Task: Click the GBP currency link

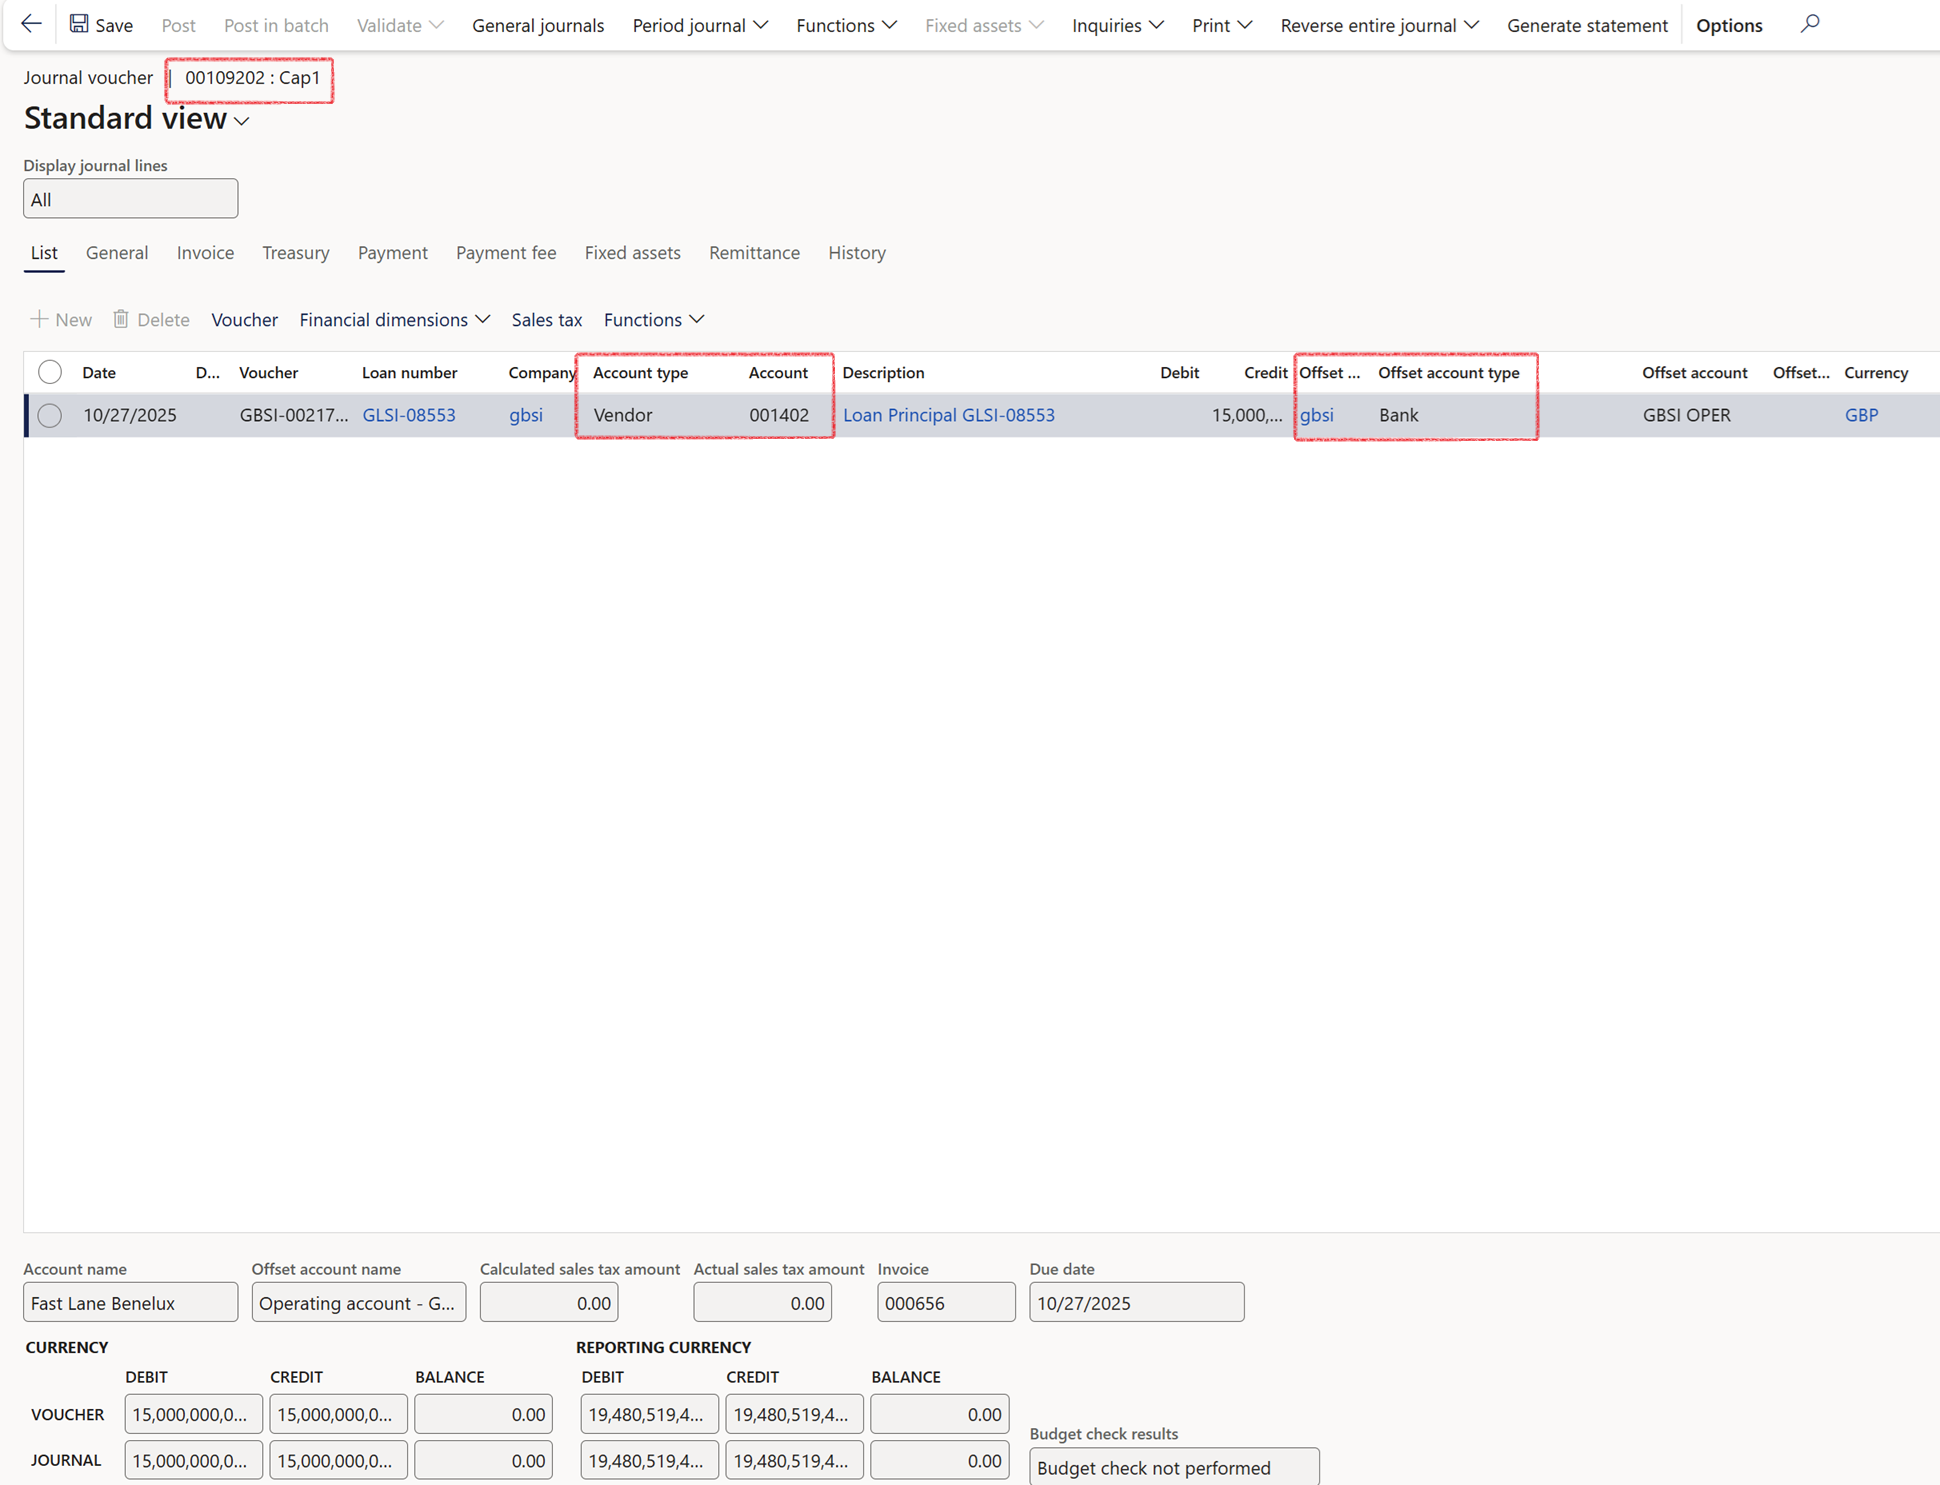Action: point(1861,415)
